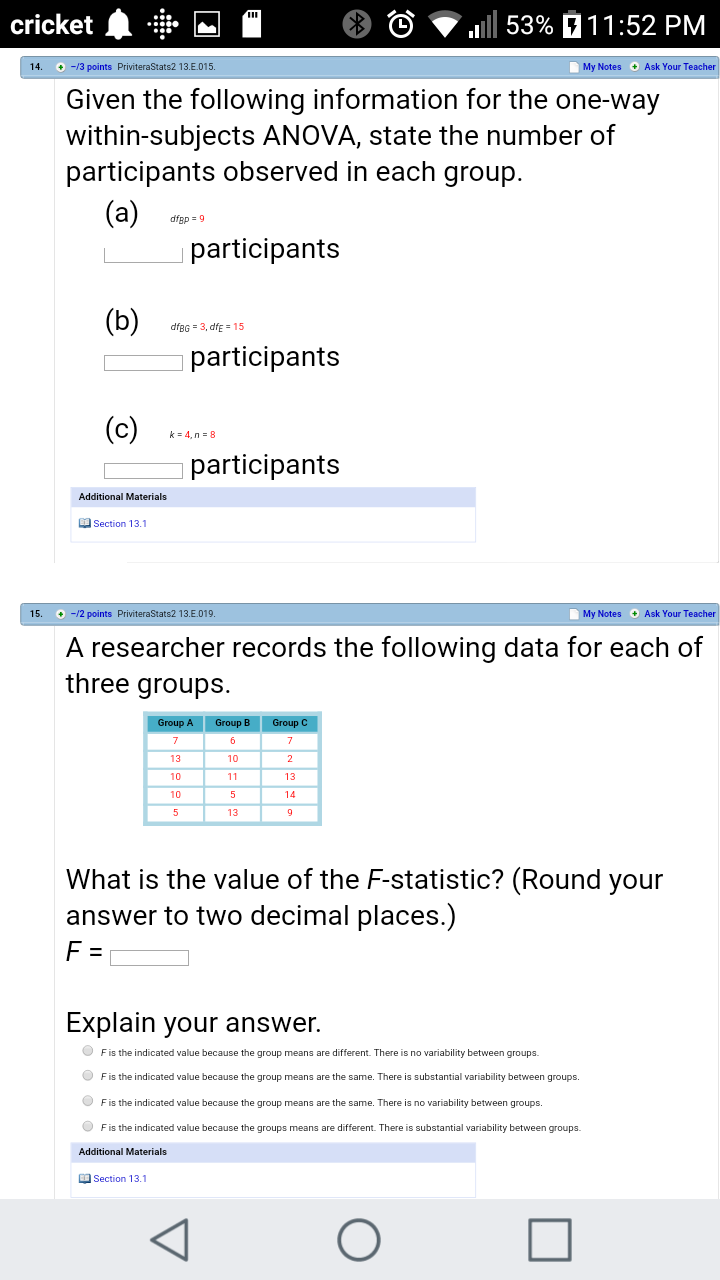
Task: Click the F-statistic answer field
Action: pyautogui.click(x=149, y=958)
